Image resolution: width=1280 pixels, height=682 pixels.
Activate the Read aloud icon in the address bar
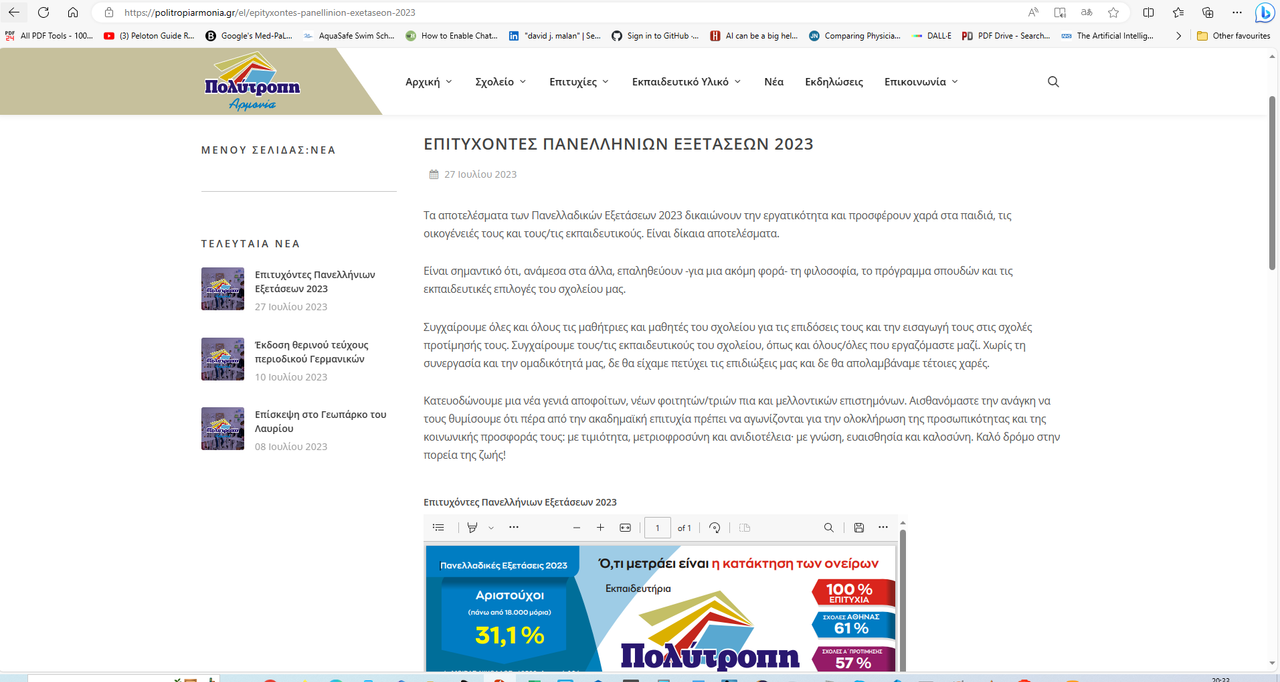[1033, 12]
